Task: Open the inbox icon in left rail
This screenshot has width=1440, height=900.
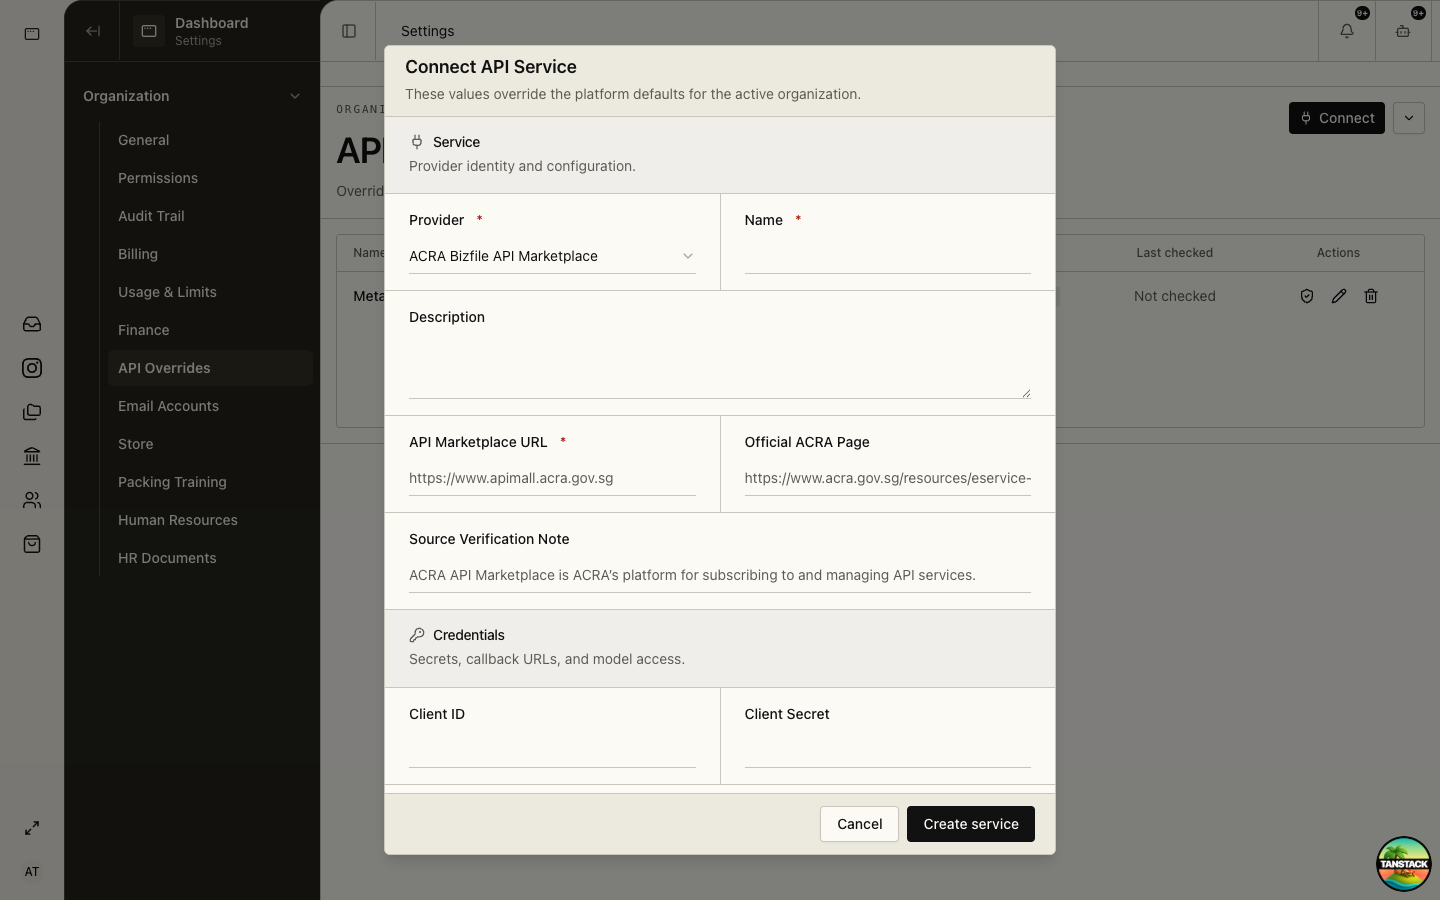Action: click(32, 324)
